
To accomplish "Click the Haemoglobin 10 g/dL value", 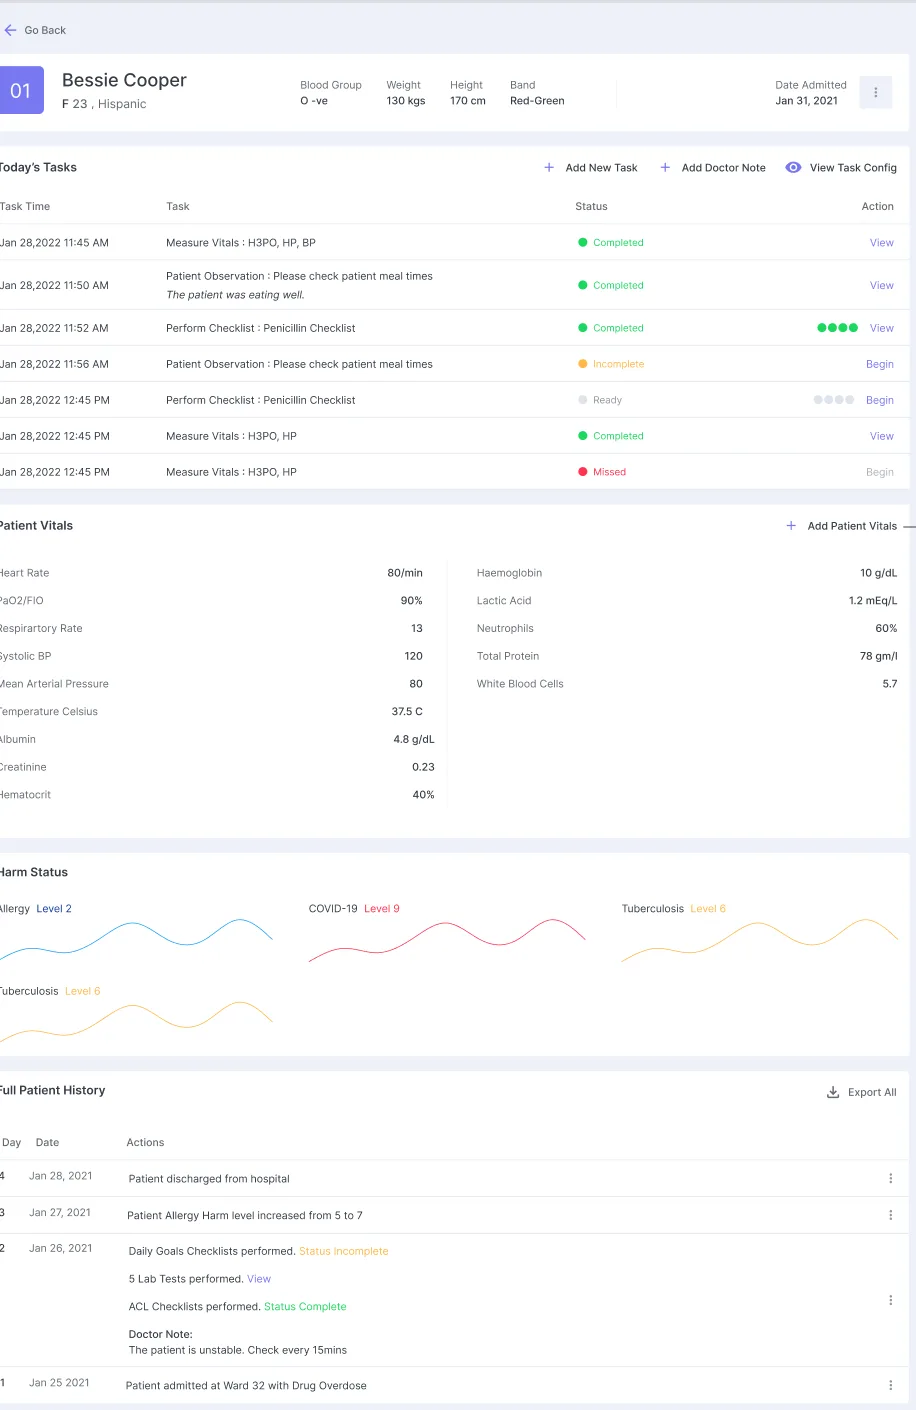I will click(878, 573).
